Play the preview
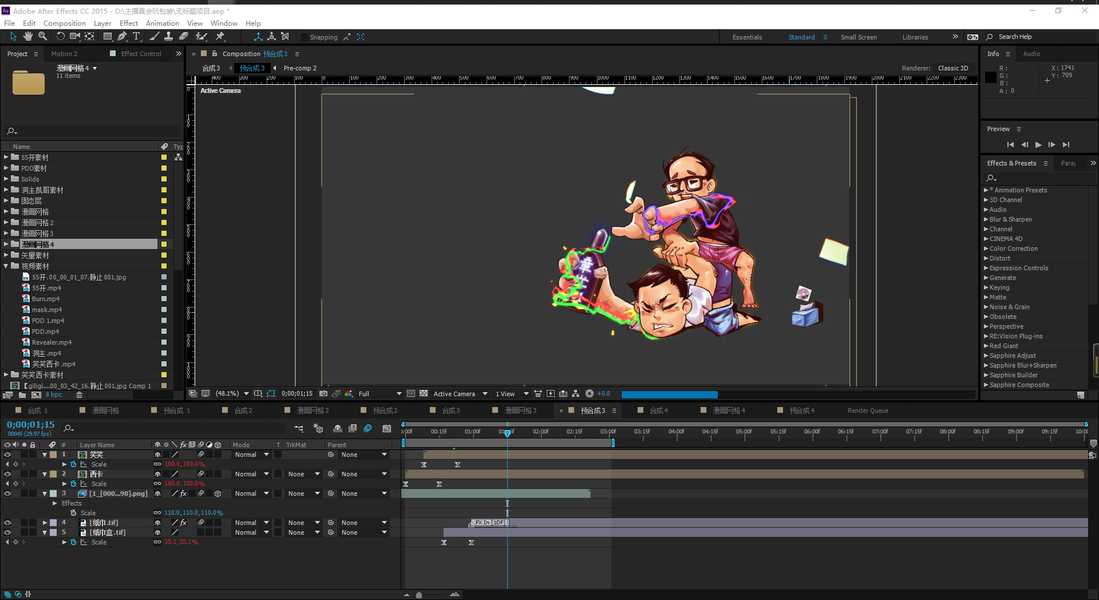Screen dimensions: 1099x600 (x=1038, y=145)
